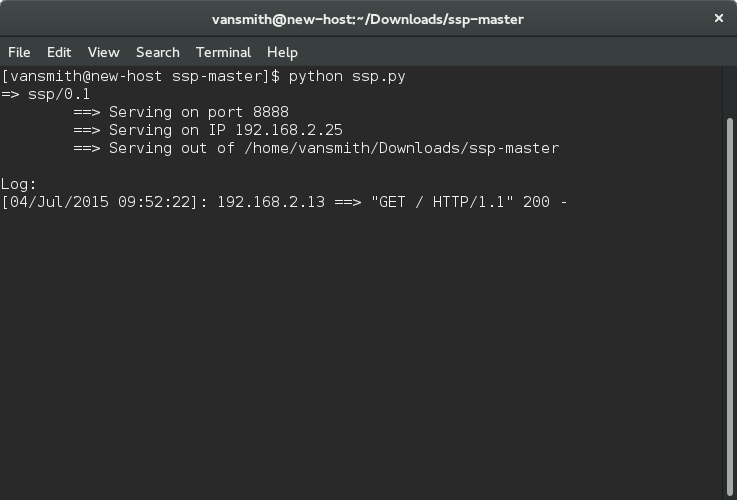Click the GET / HTTP/1.1 request text
This screenshot has width=737, height=500.
click(442, 202)
